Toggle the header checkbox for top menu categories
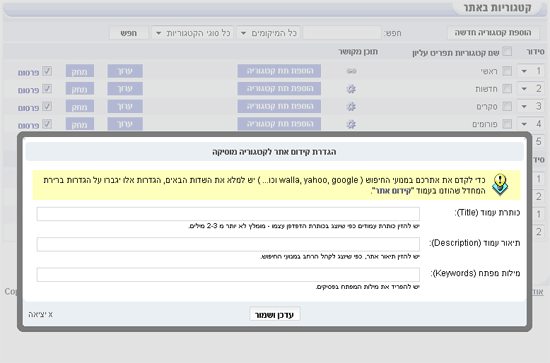Viewport: 550px width, 363px height. (x=507, y=52)
